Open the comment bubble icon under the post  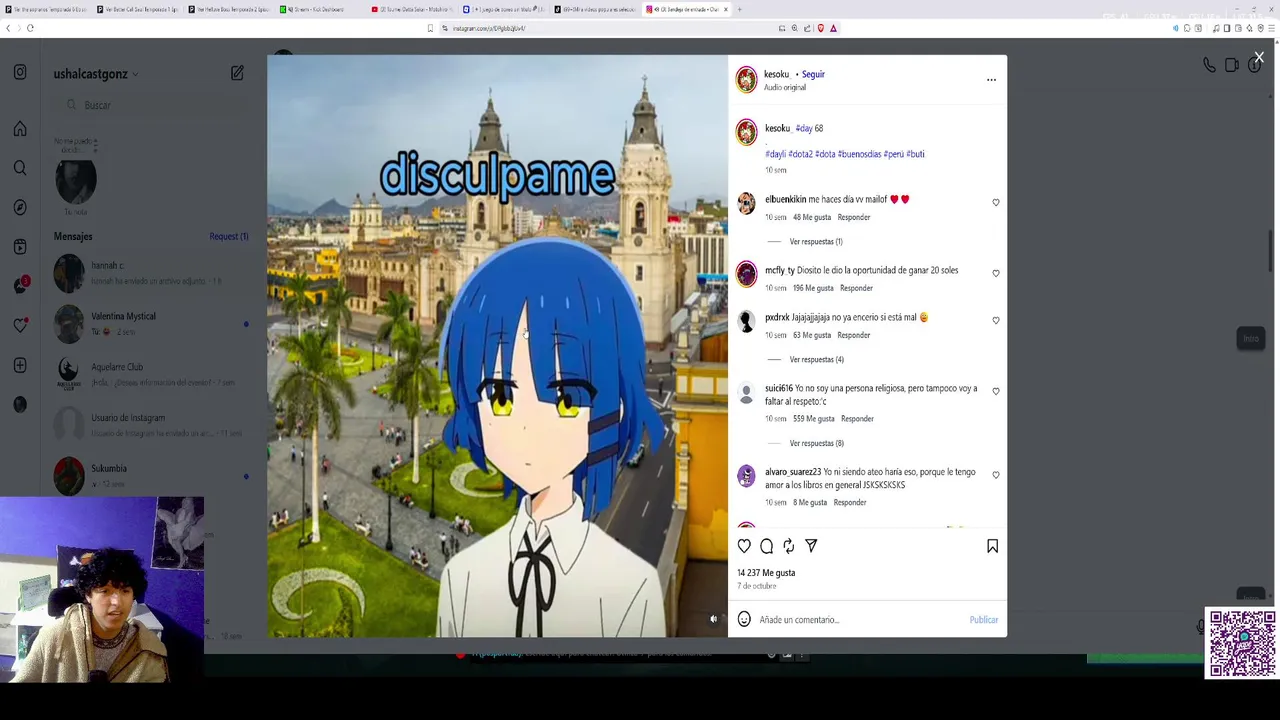coord(767,546)
